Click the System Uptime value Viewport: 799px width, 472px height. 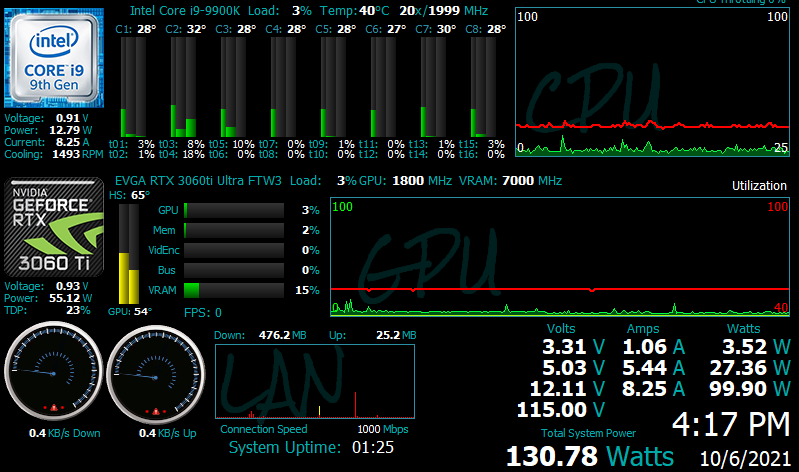pos(374,446)
